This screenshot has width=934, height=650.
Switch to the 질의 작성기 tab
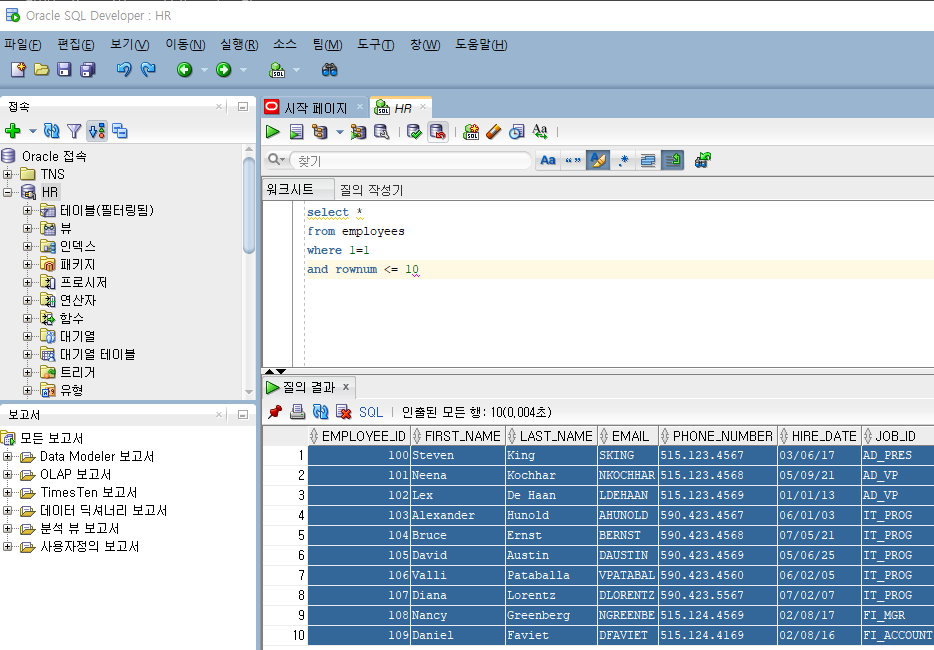pos(371,190)
